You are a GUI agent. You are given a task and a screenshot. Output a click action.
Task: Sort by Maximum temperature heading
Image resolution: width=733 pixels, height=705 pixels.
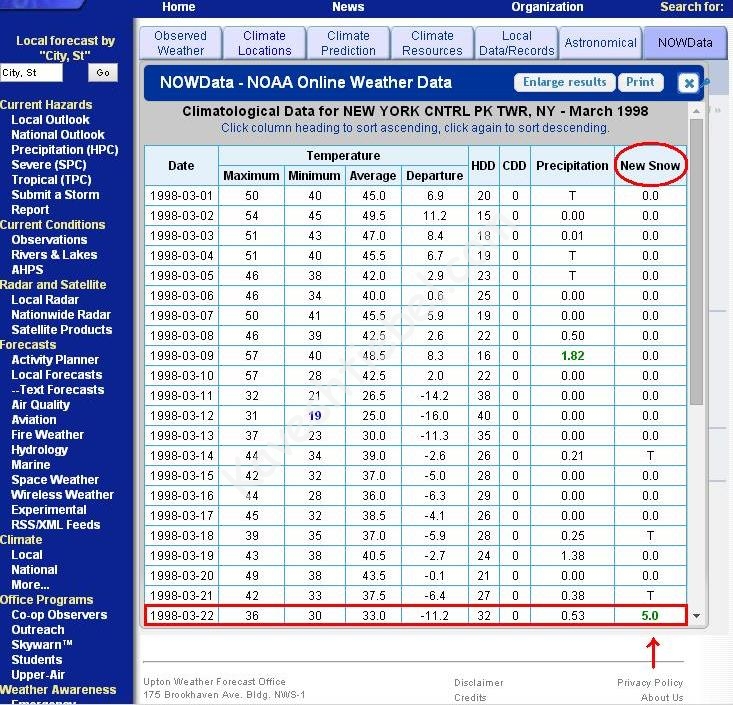coord(251,176)
